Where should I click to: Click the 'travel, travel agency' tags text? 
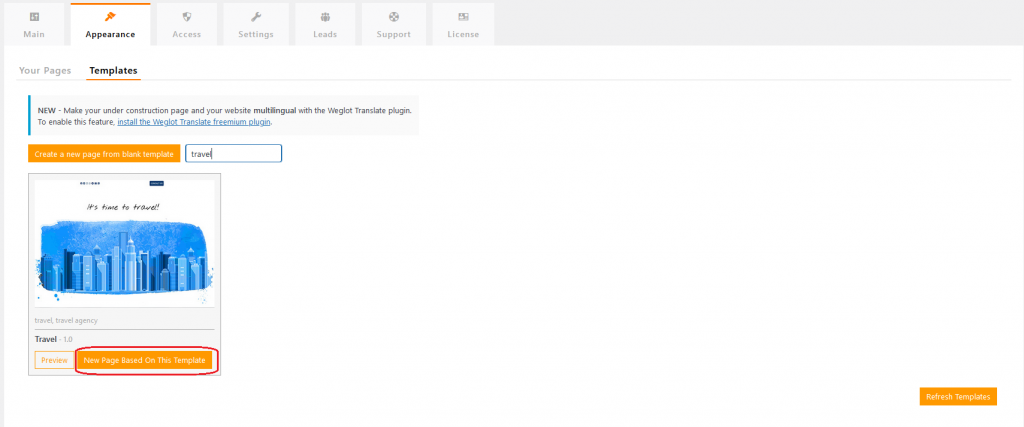coord(66,321)
